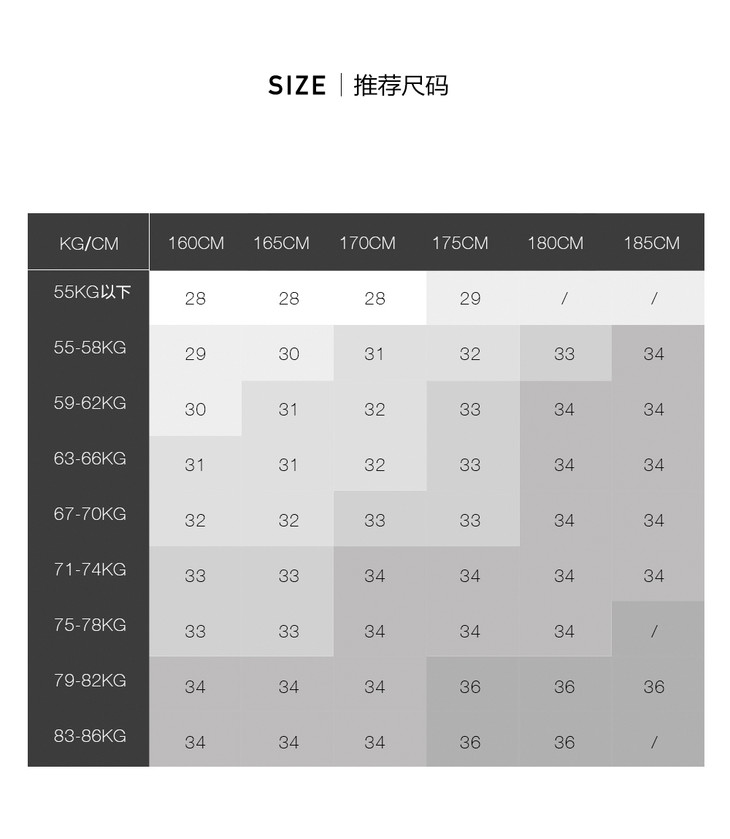This screenshot has height=839, width=730.
Task: Click size 29 in the 55KG以下 row
Action: [470, 298]
